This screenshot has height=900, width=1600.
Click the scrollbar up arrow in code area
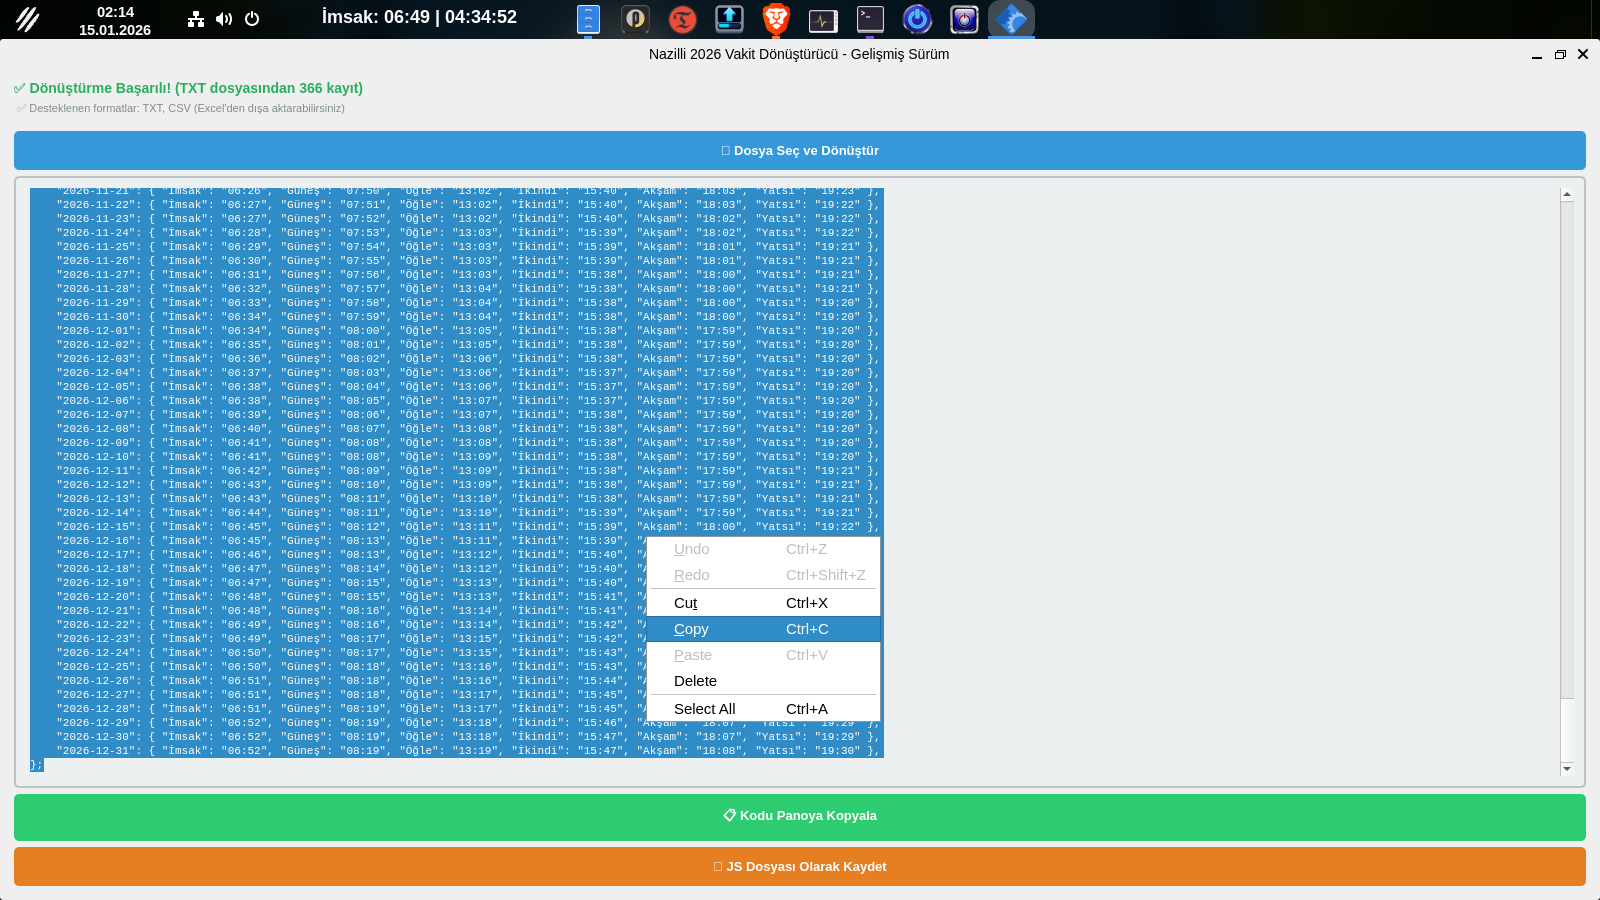(x=1567, y=194)
